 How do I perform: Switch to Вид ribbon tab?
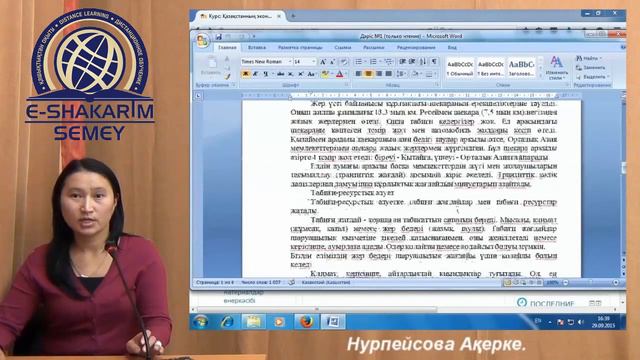452,48
